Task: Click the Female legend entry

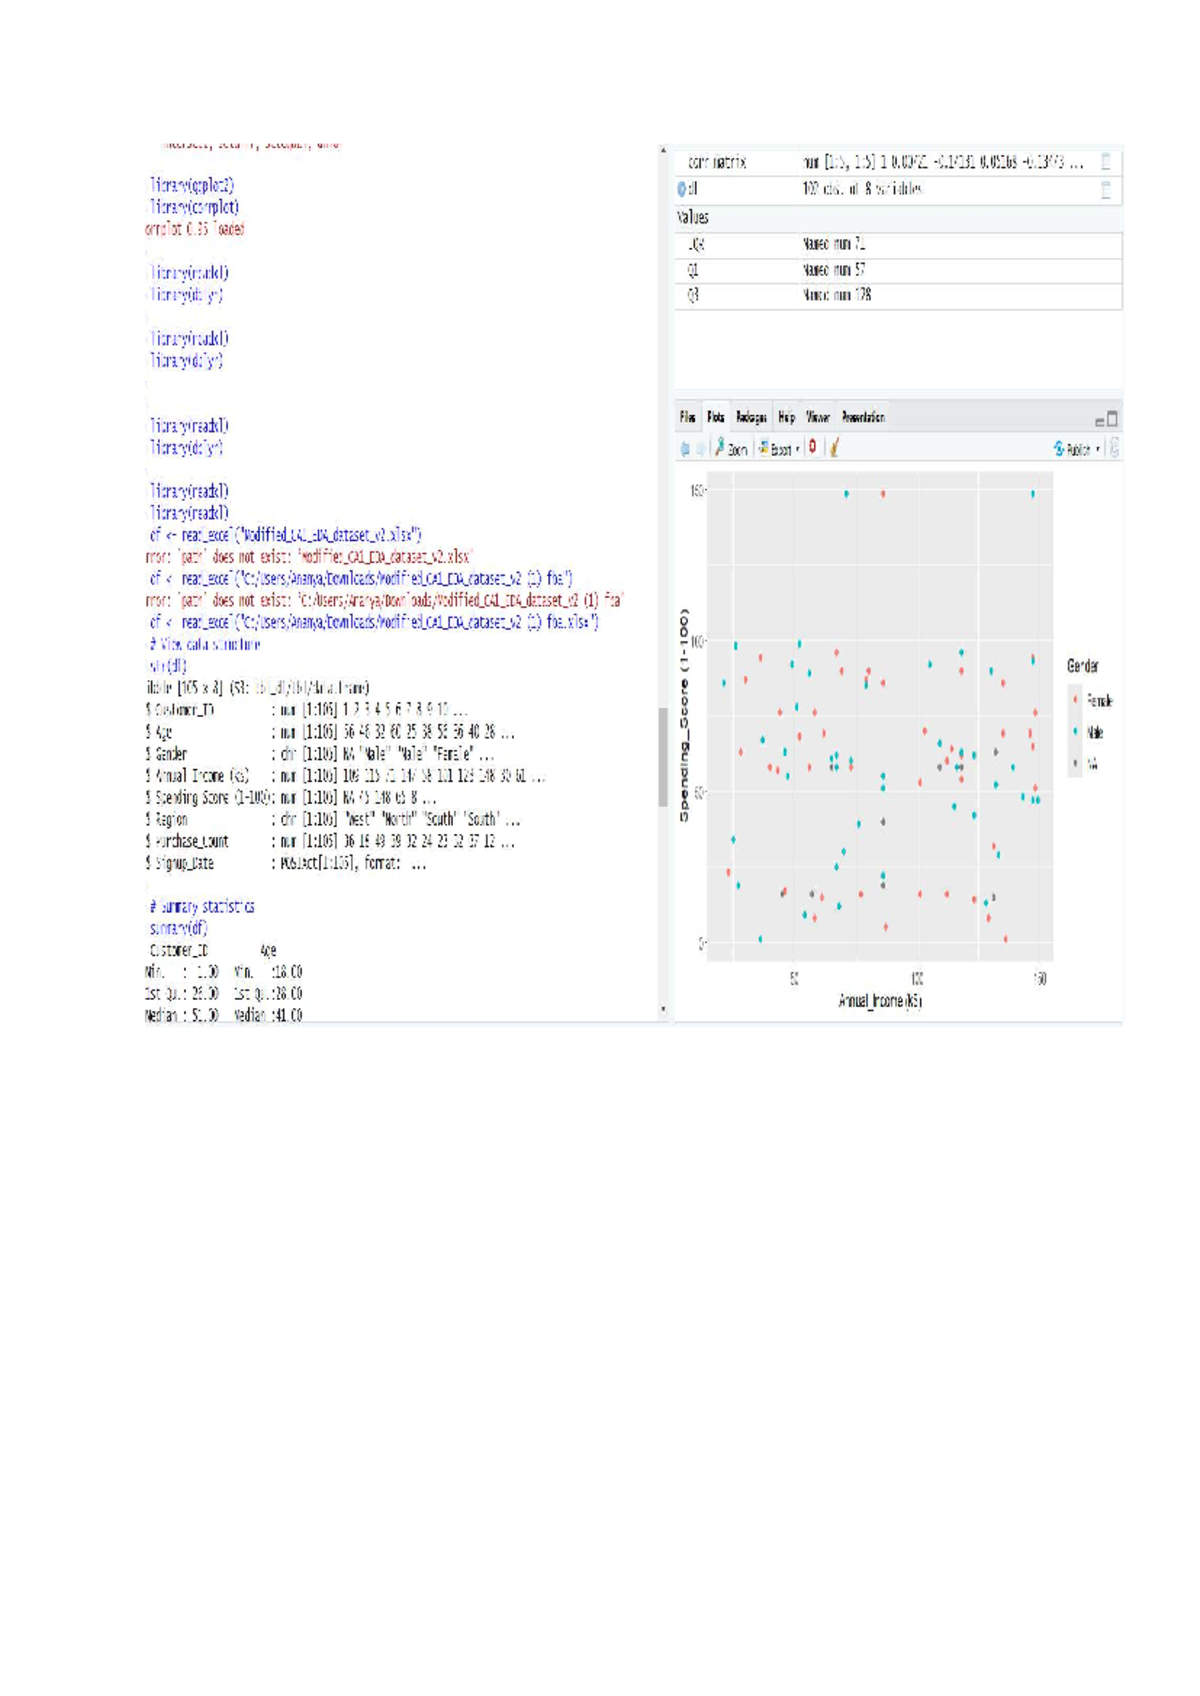Action: pyautogui.click(x=1092, y=701)
